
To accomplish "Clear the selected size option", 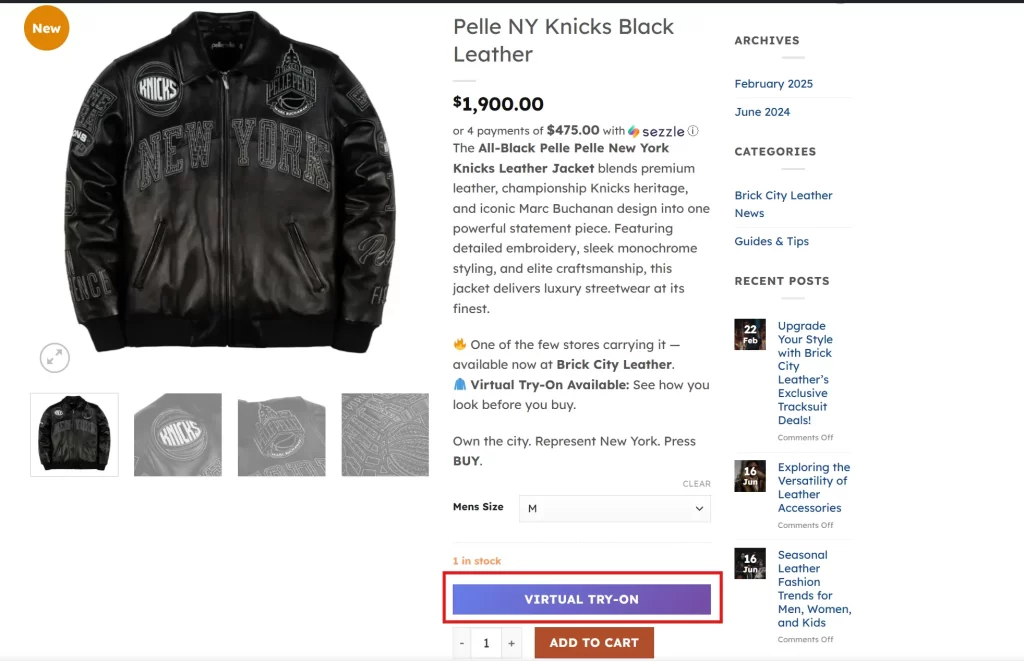I will click(x=696, y=484).
